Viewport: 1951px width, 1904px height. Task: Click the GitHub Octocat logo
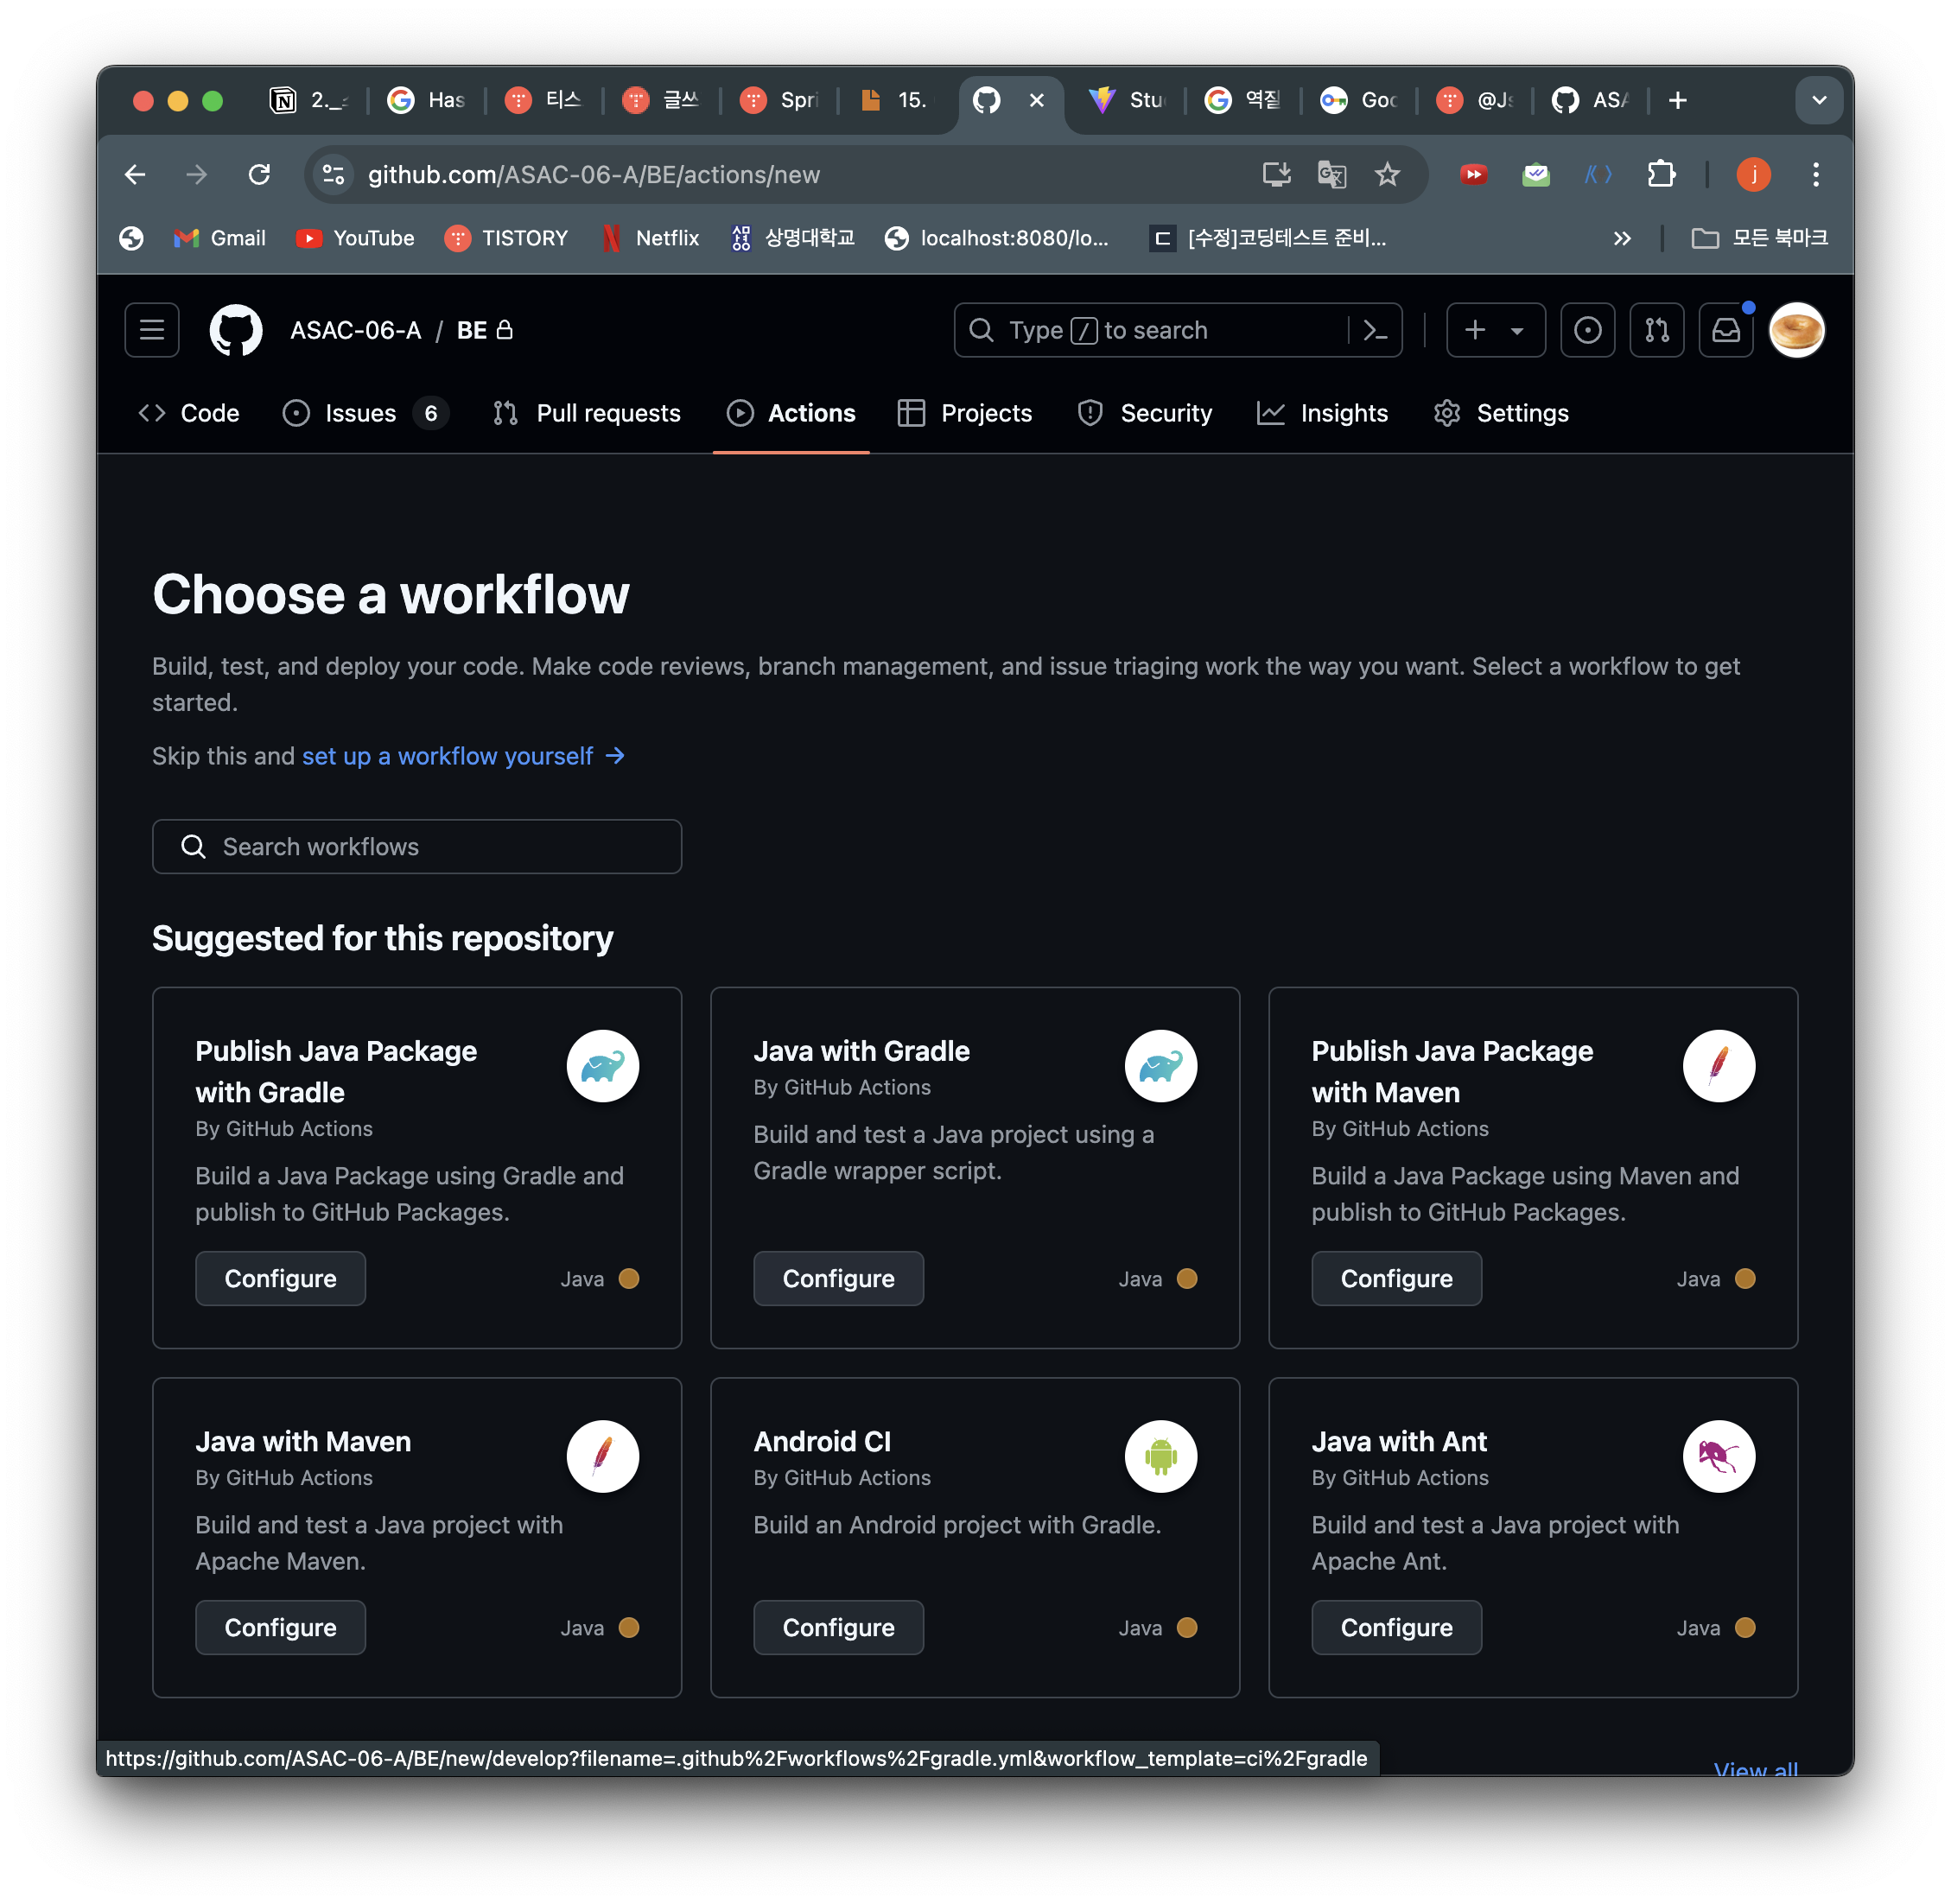point(236,330)
